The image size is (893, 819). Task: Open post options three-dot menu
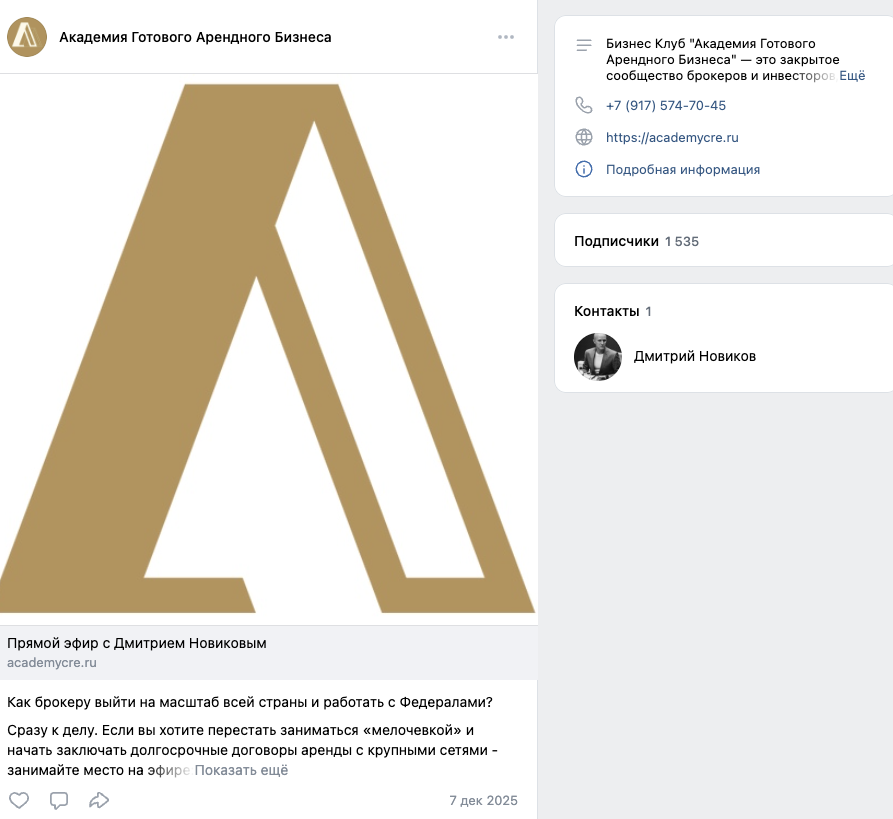click(506, 38)
